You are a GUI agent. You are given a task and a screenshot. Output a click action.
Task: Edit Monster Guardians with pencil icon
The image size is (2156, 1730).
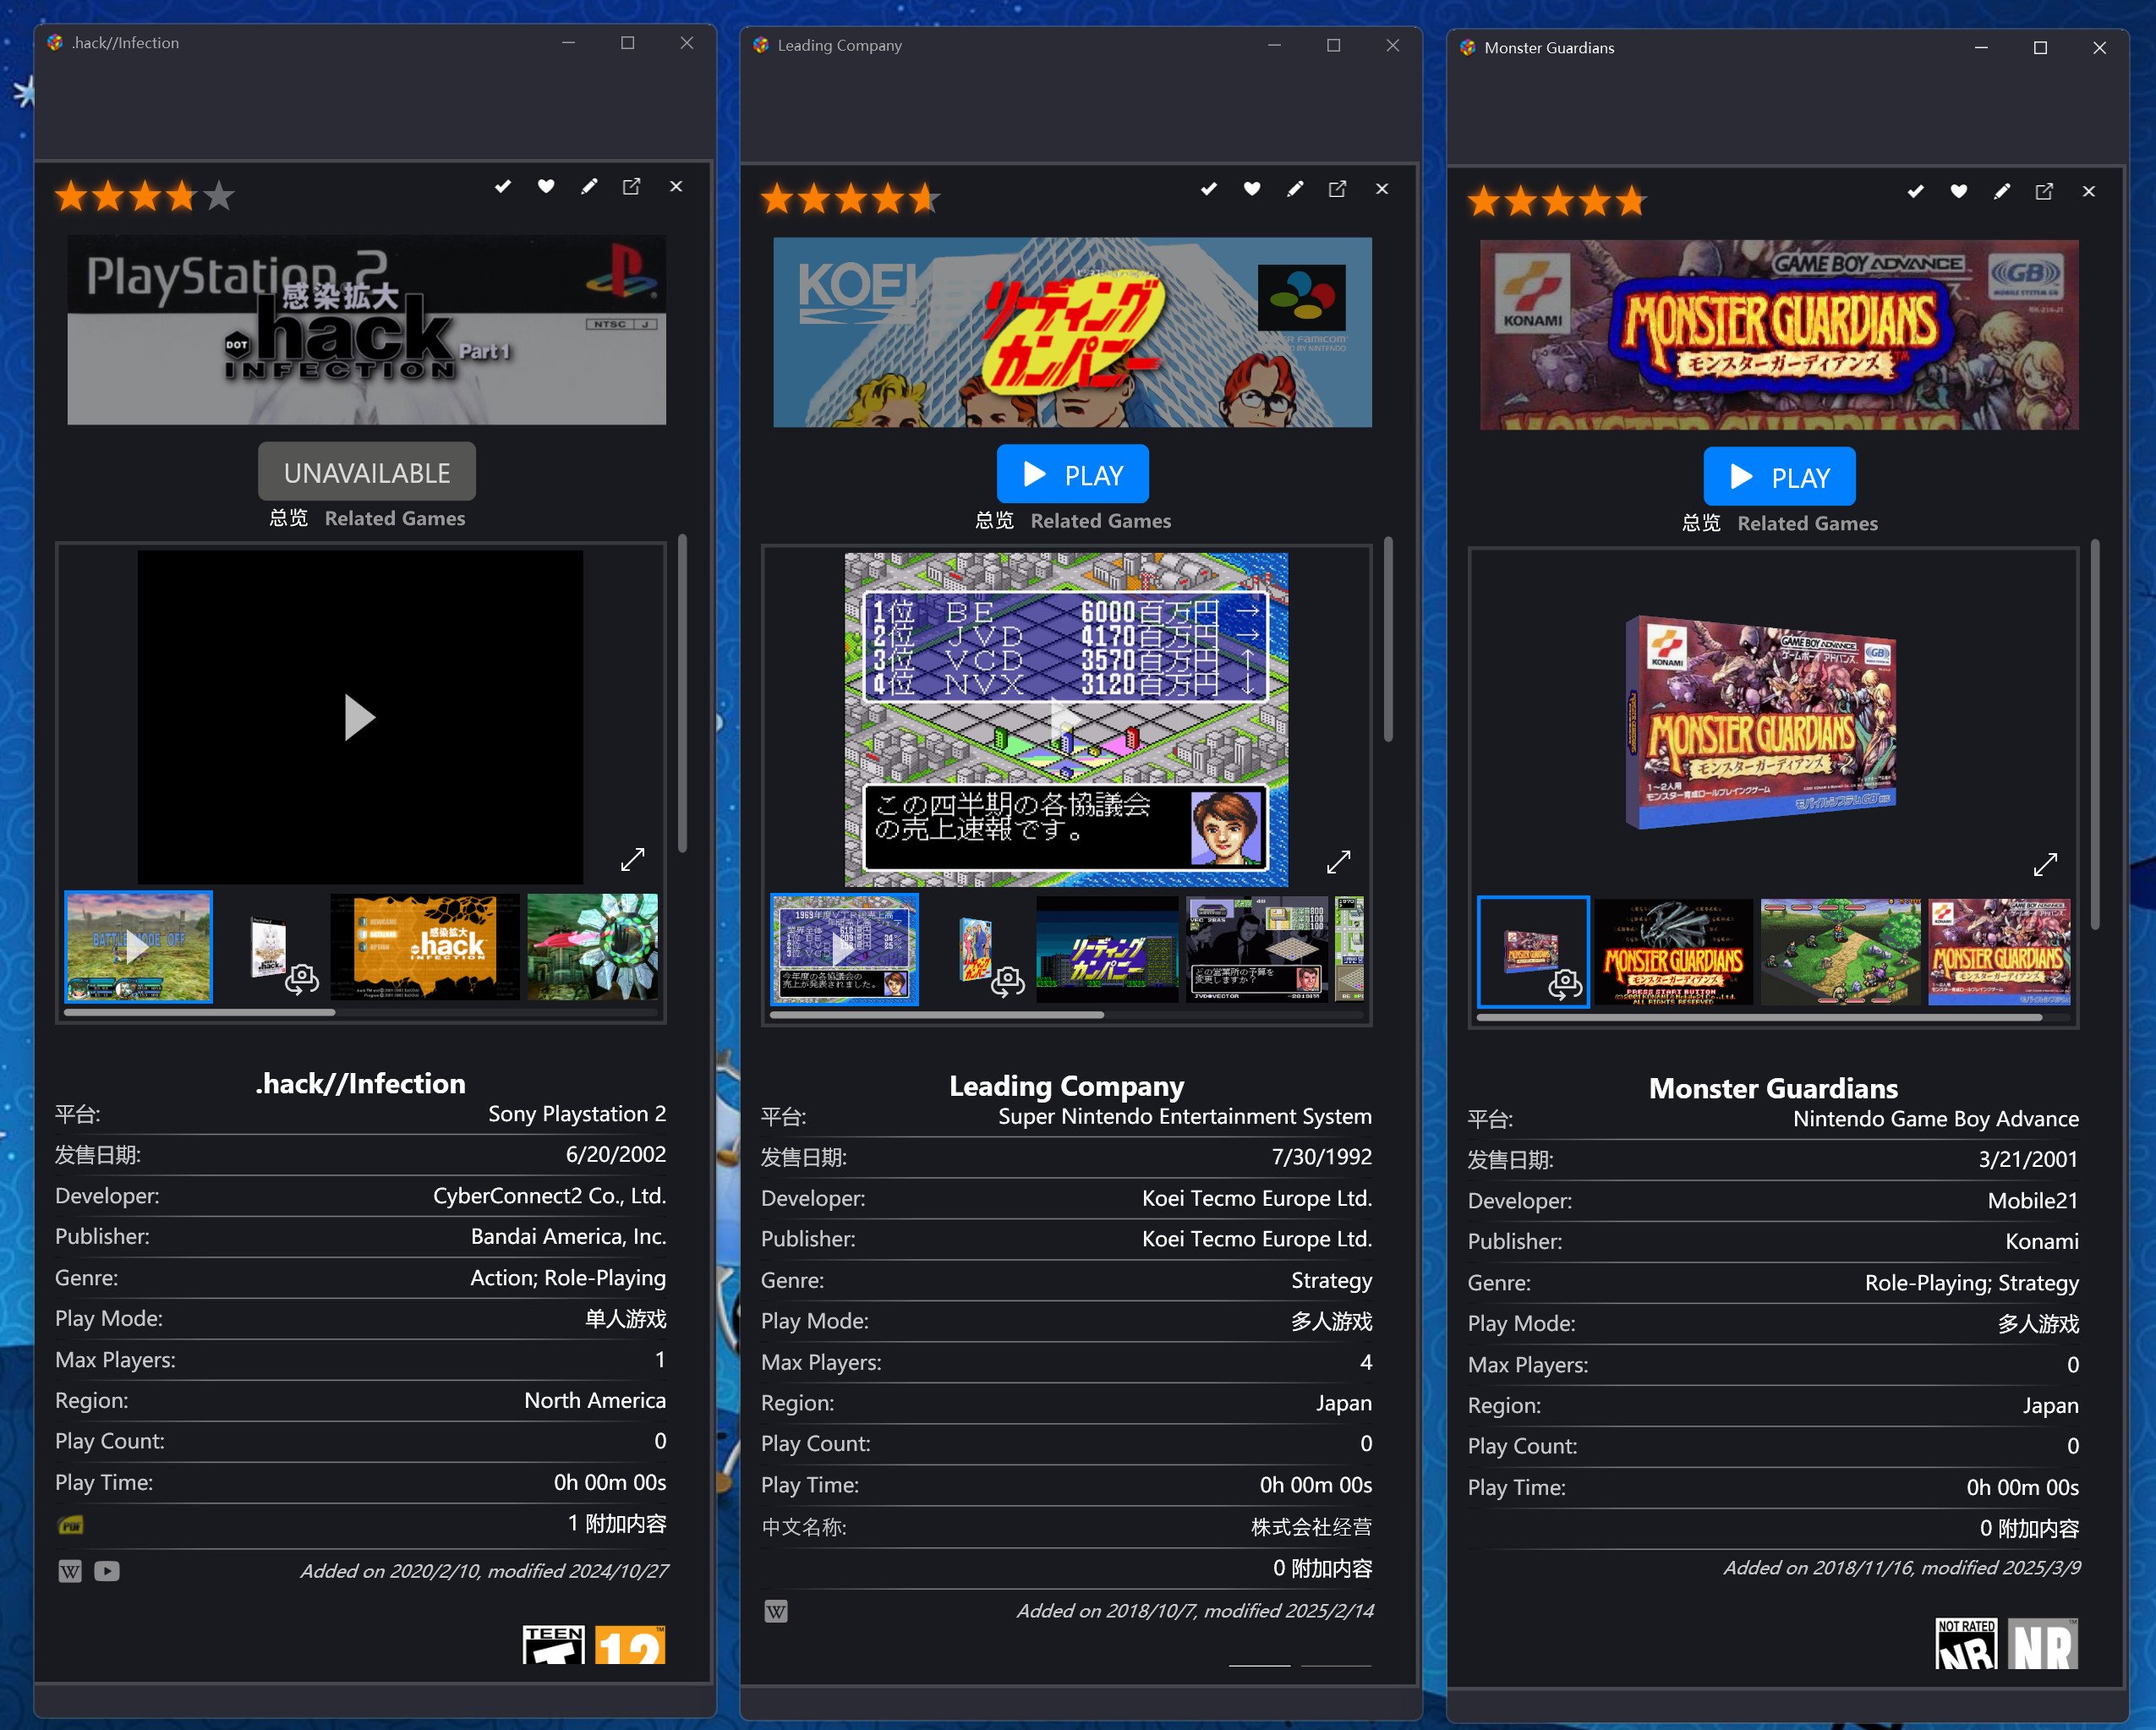tap(2002, 192)
